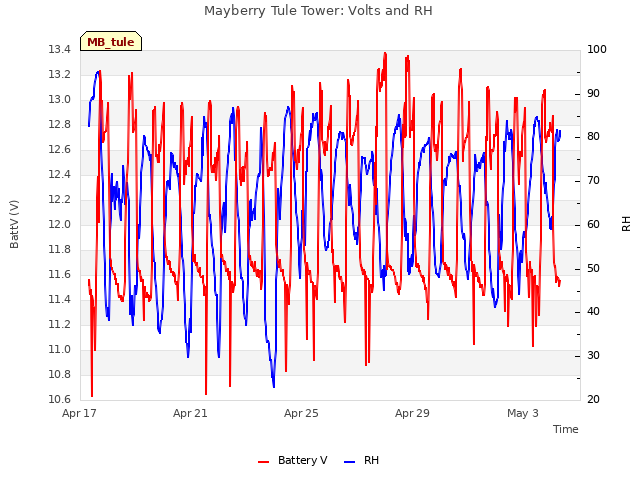Click the 12.4 voltage tick label

point(60,174)
